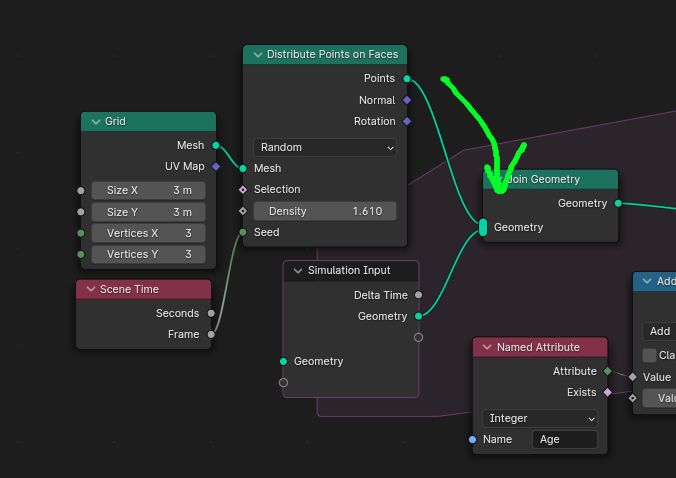This screenshot has height=478, width=676.
Task: Click the UV Map output socket
Action: pos(216,166)
